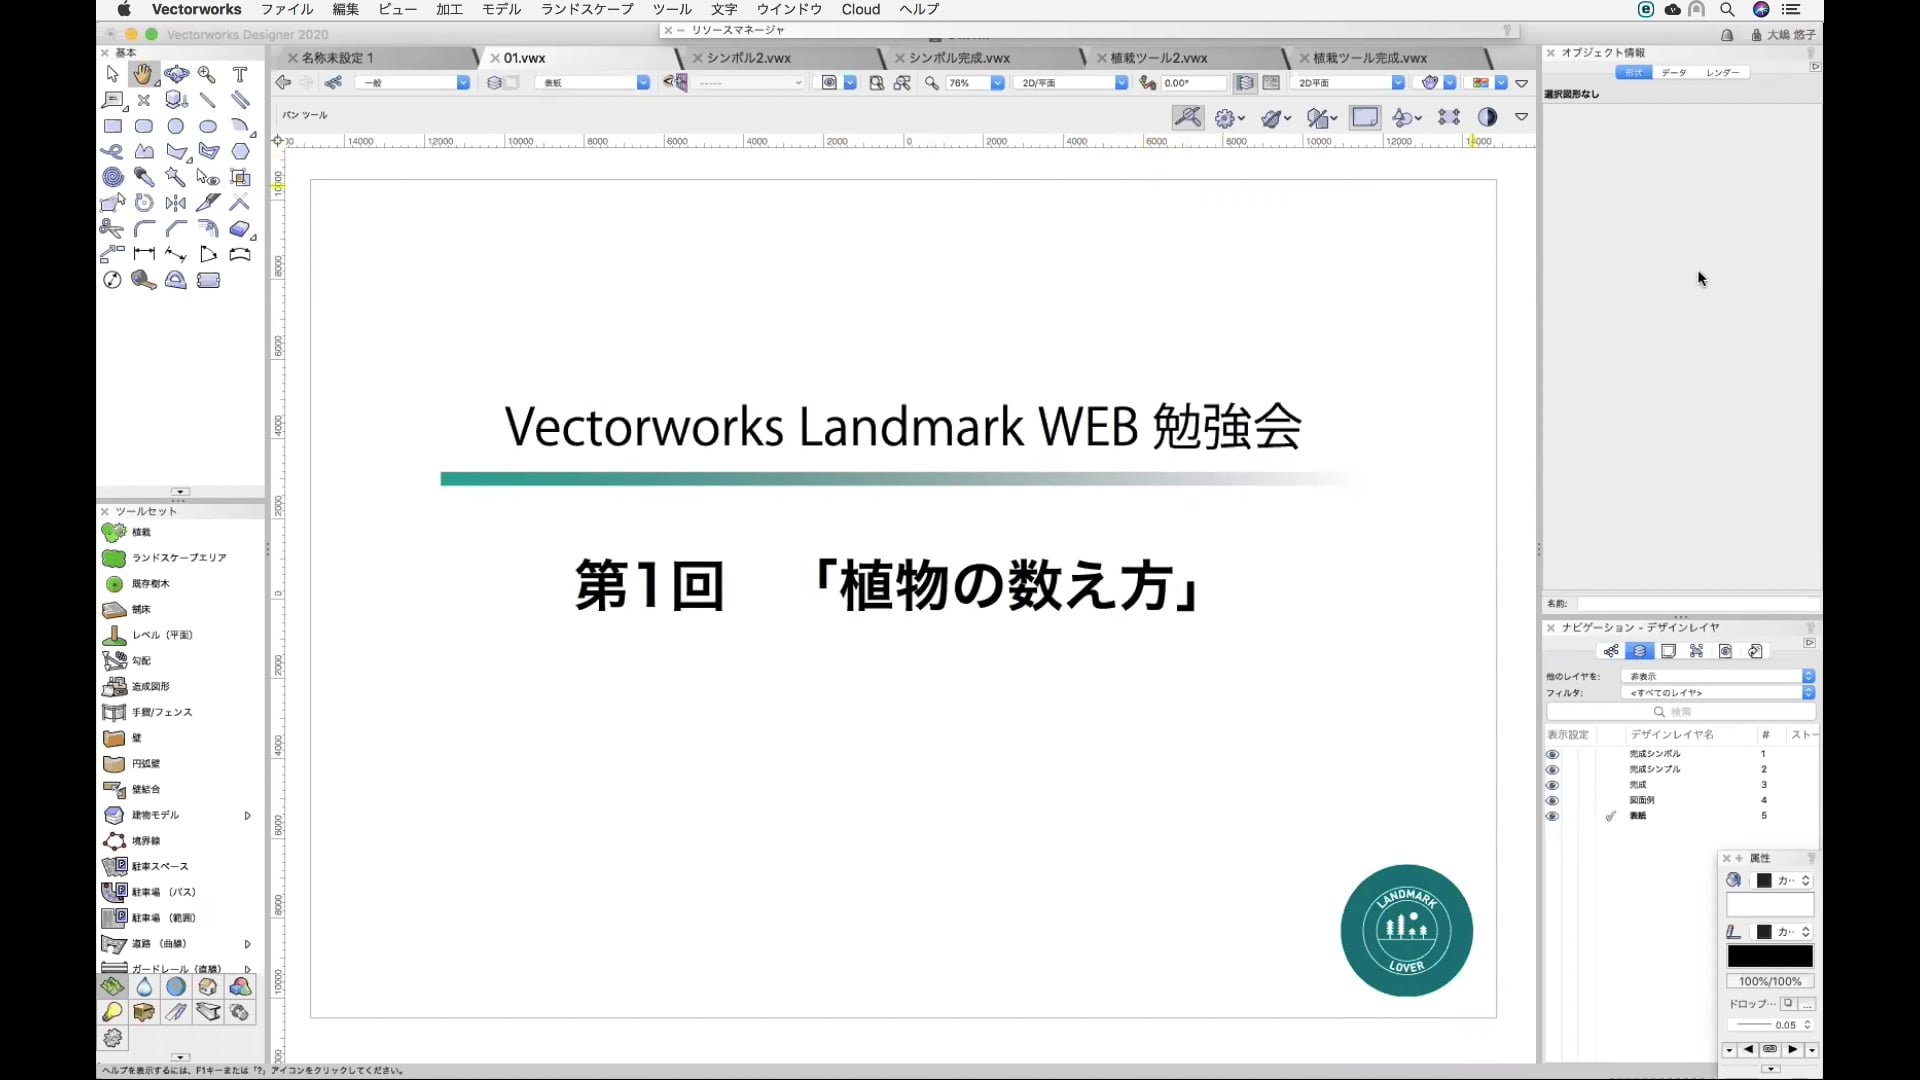This screenshot has height=1080, width=1920.
Task: Expand the 建物モデル tool submenu arrow
Action: click(x=247, y=816)
